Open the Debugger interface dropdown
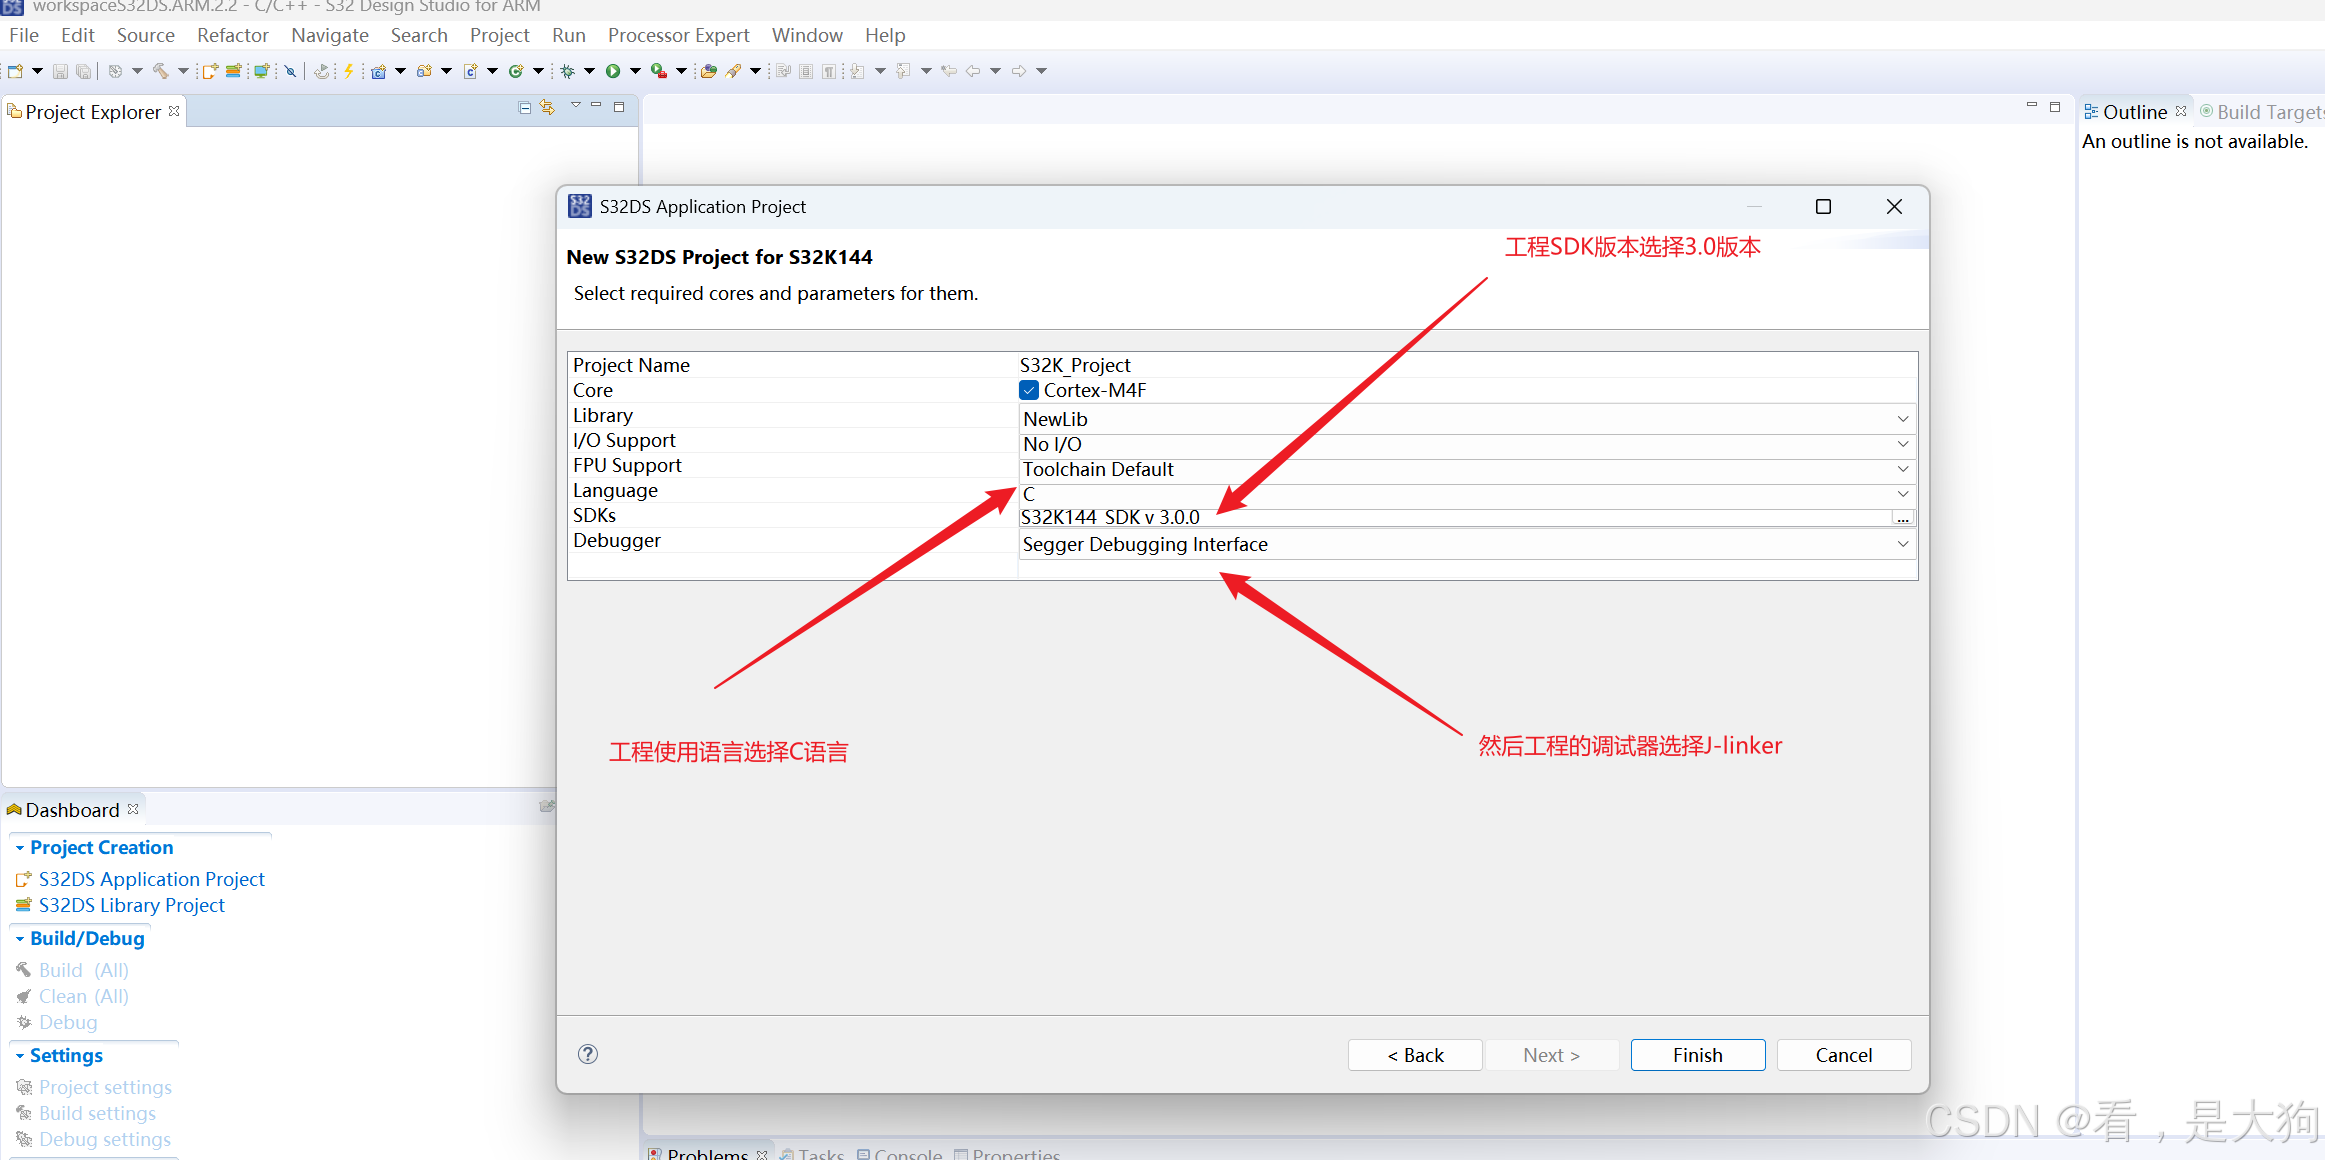Screen dimensions: 2325x1160 pyautogui.click(x=1902, y=544)
